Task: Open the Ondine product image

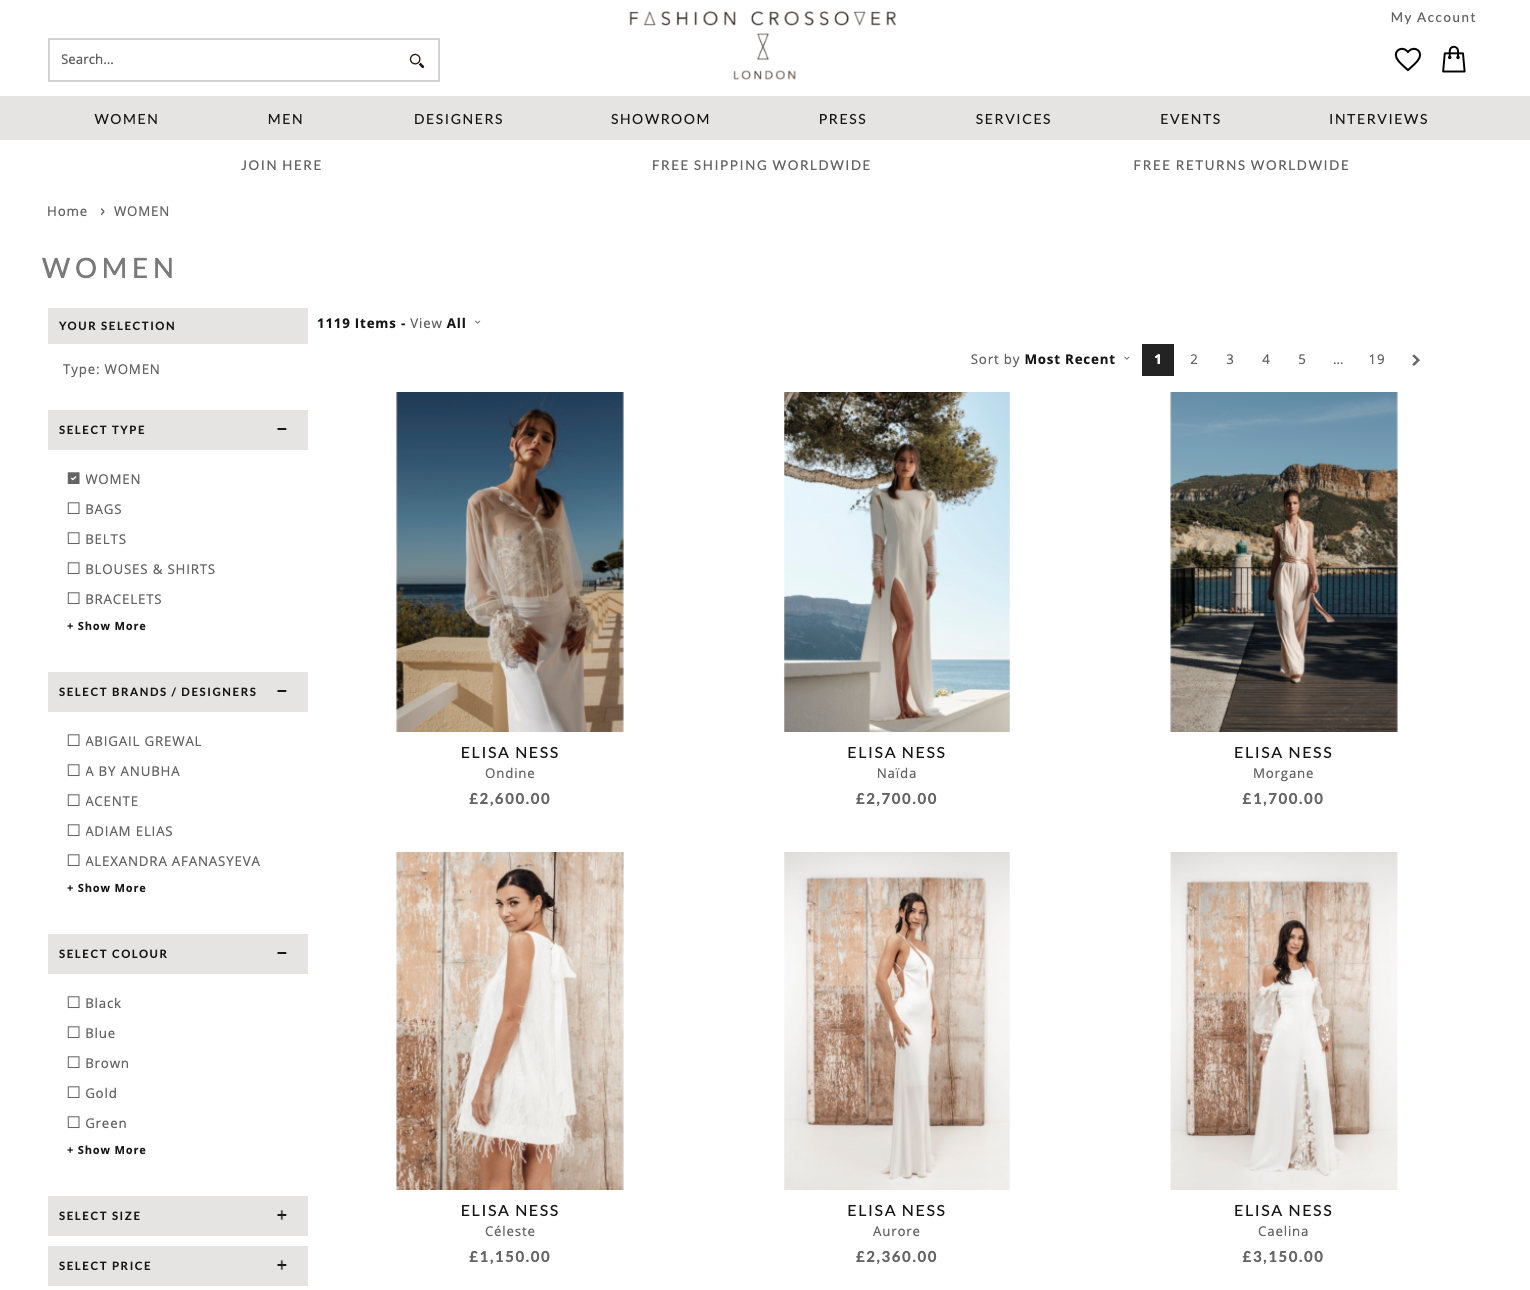Action: click(x=510, y=562)
